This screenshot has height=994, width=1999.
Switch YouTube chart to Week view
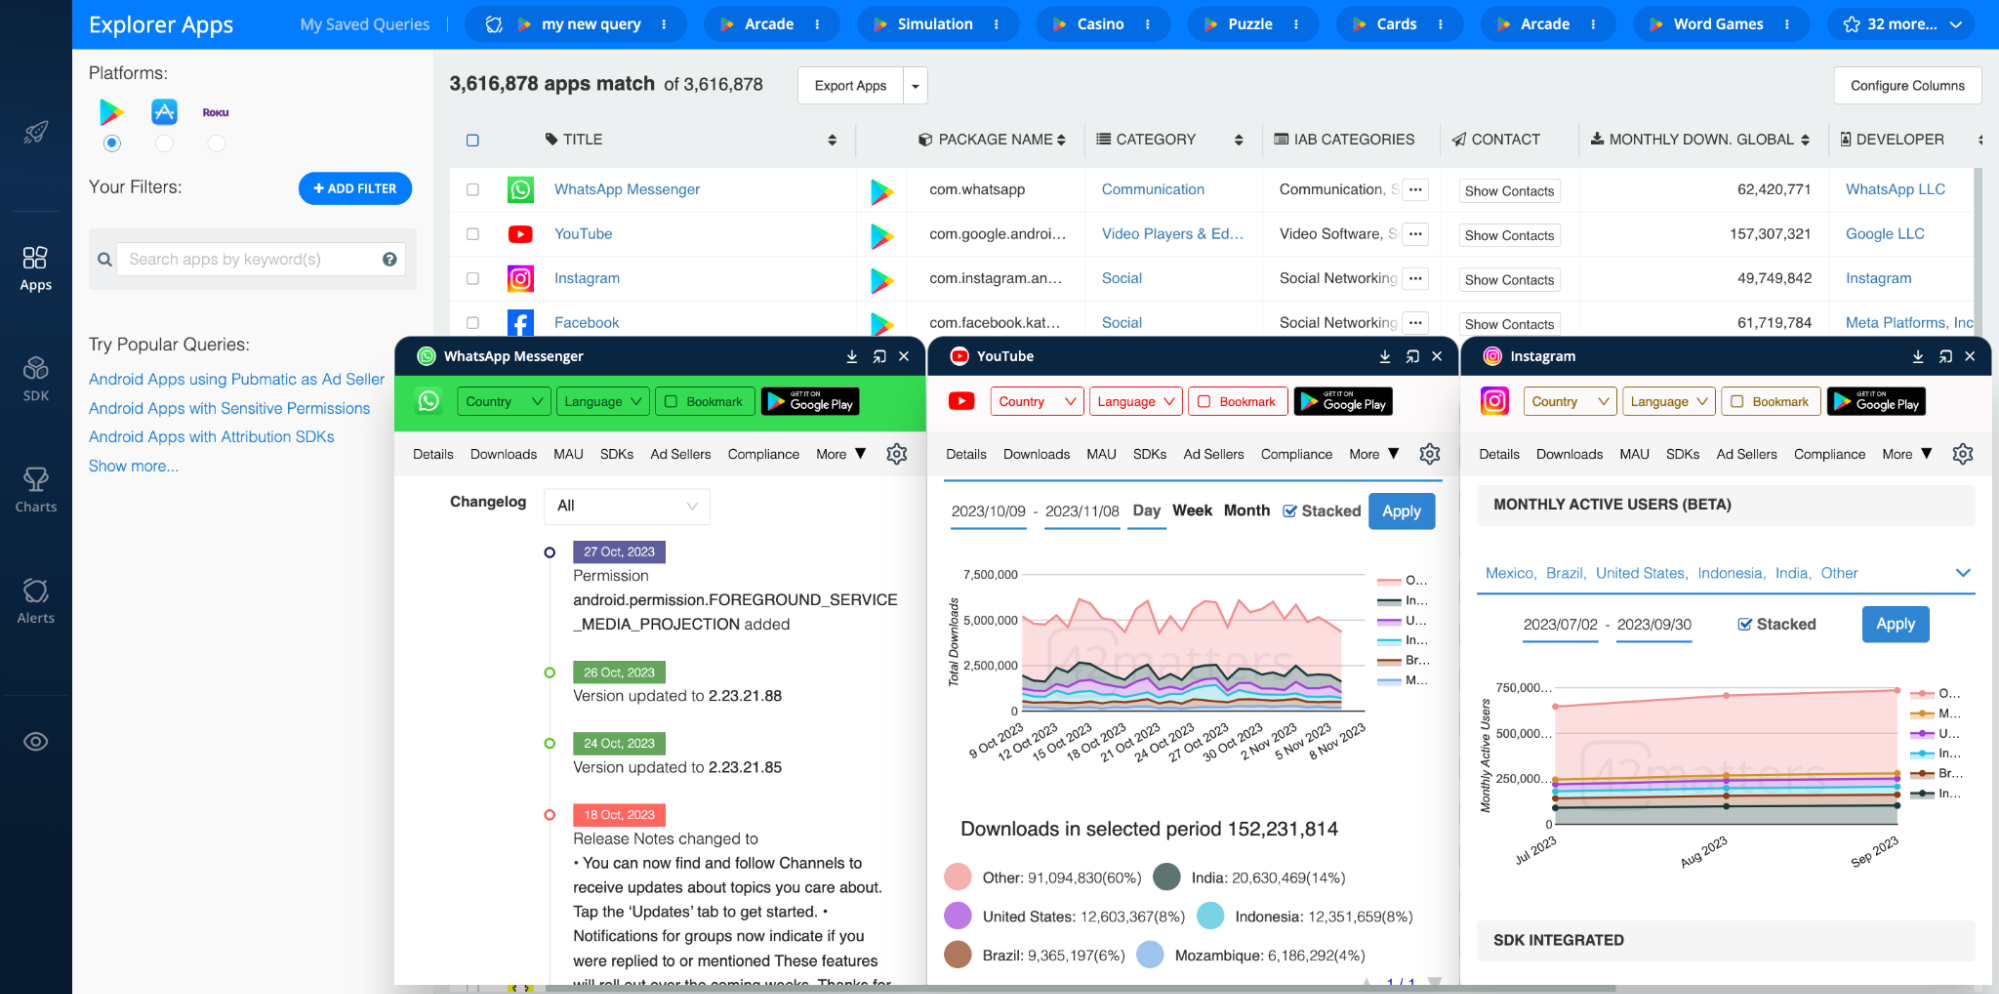coord(1192,511)
